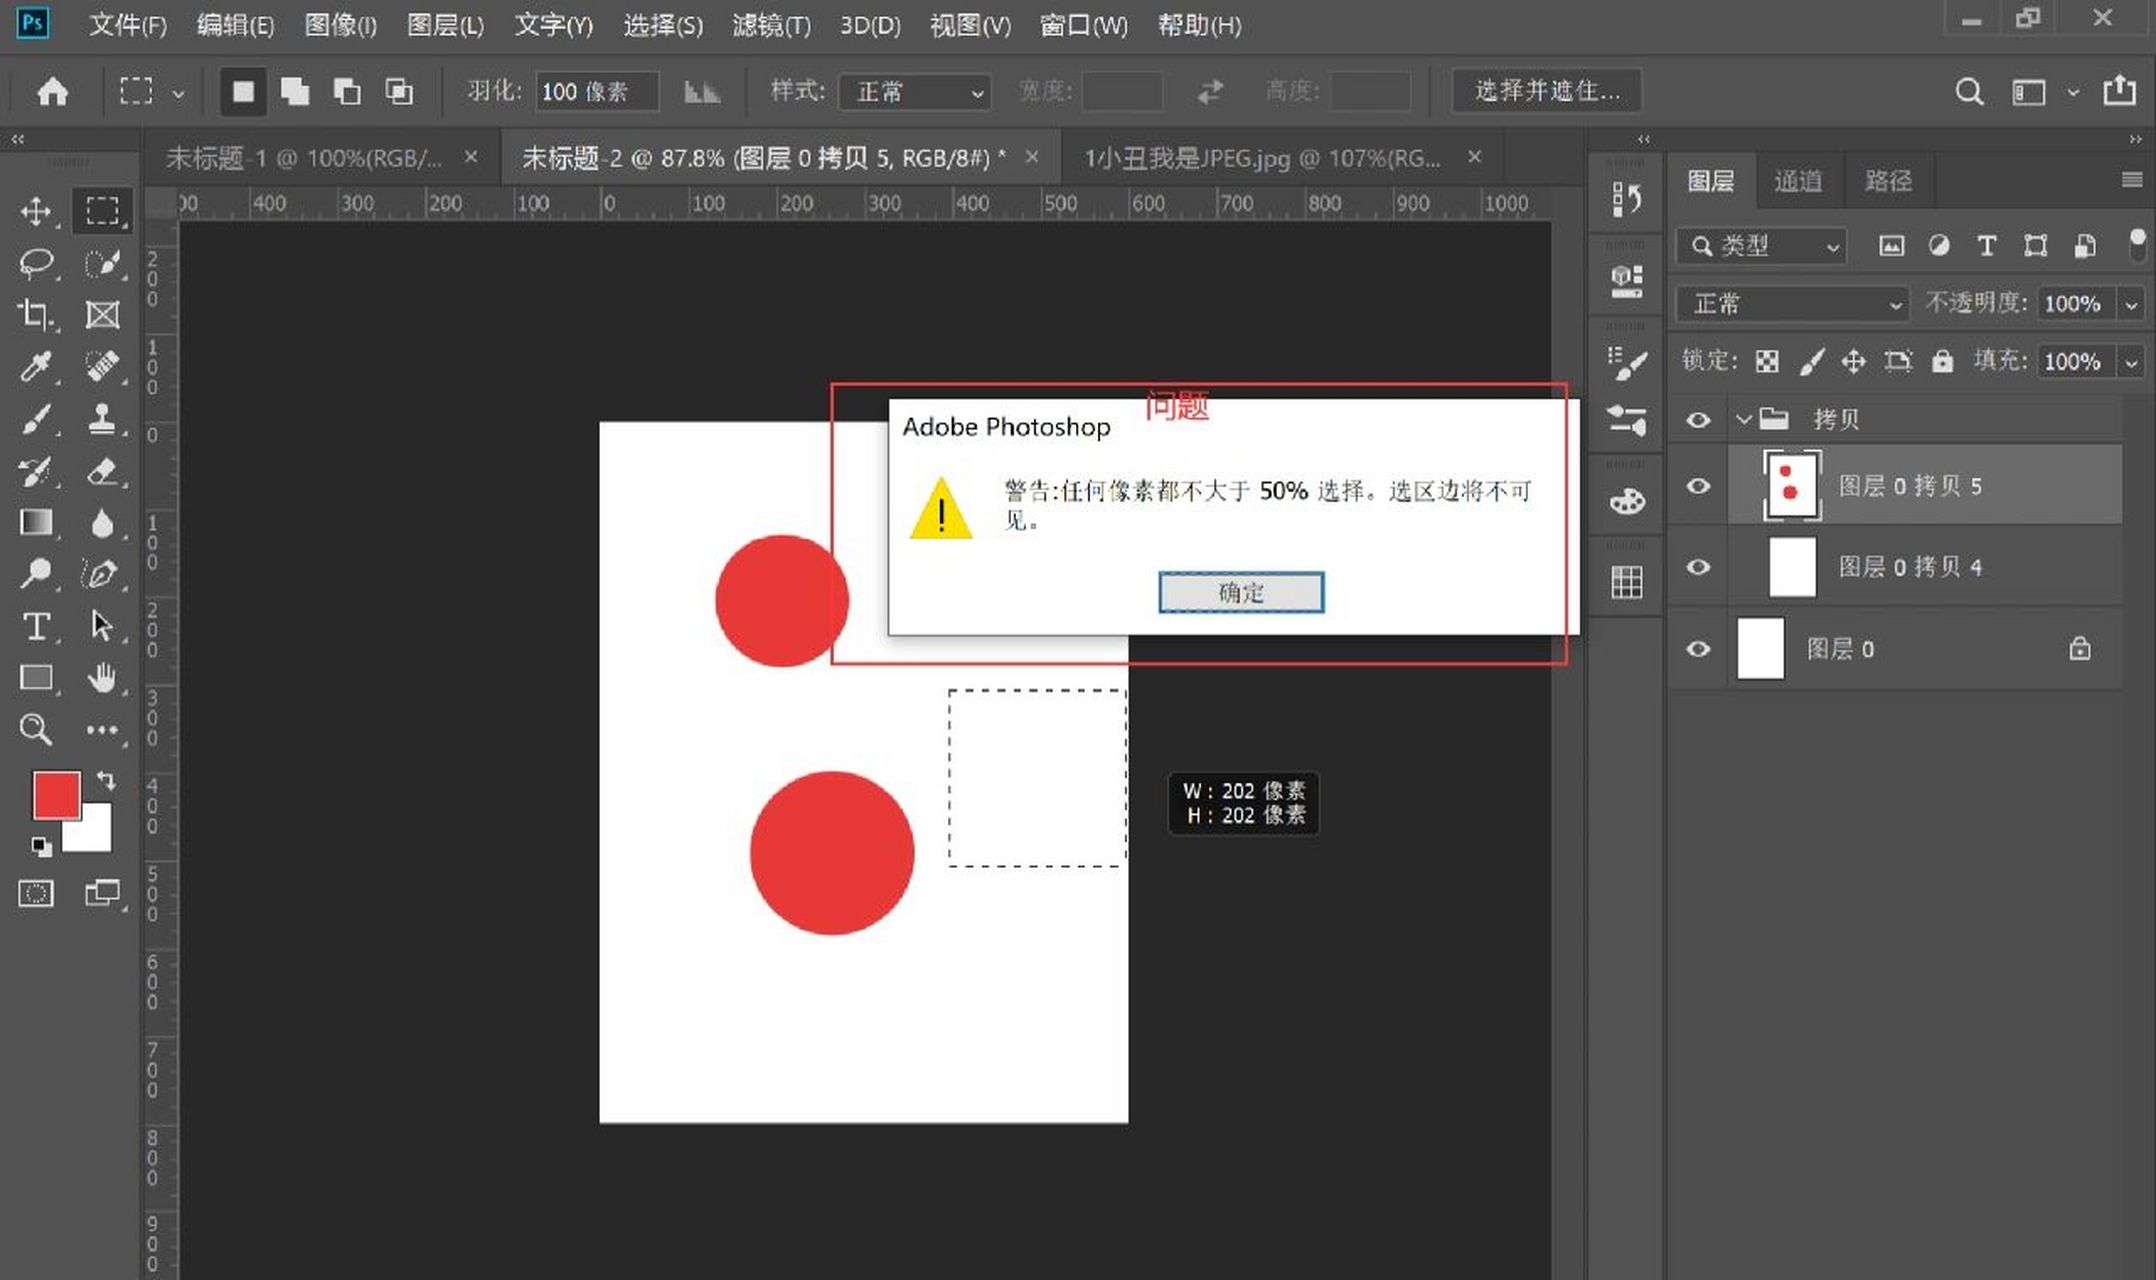Viewport: 2156px width, 1280px height.
Task: Open the layer blend mode dropdown
Action: click(1792, 304)
